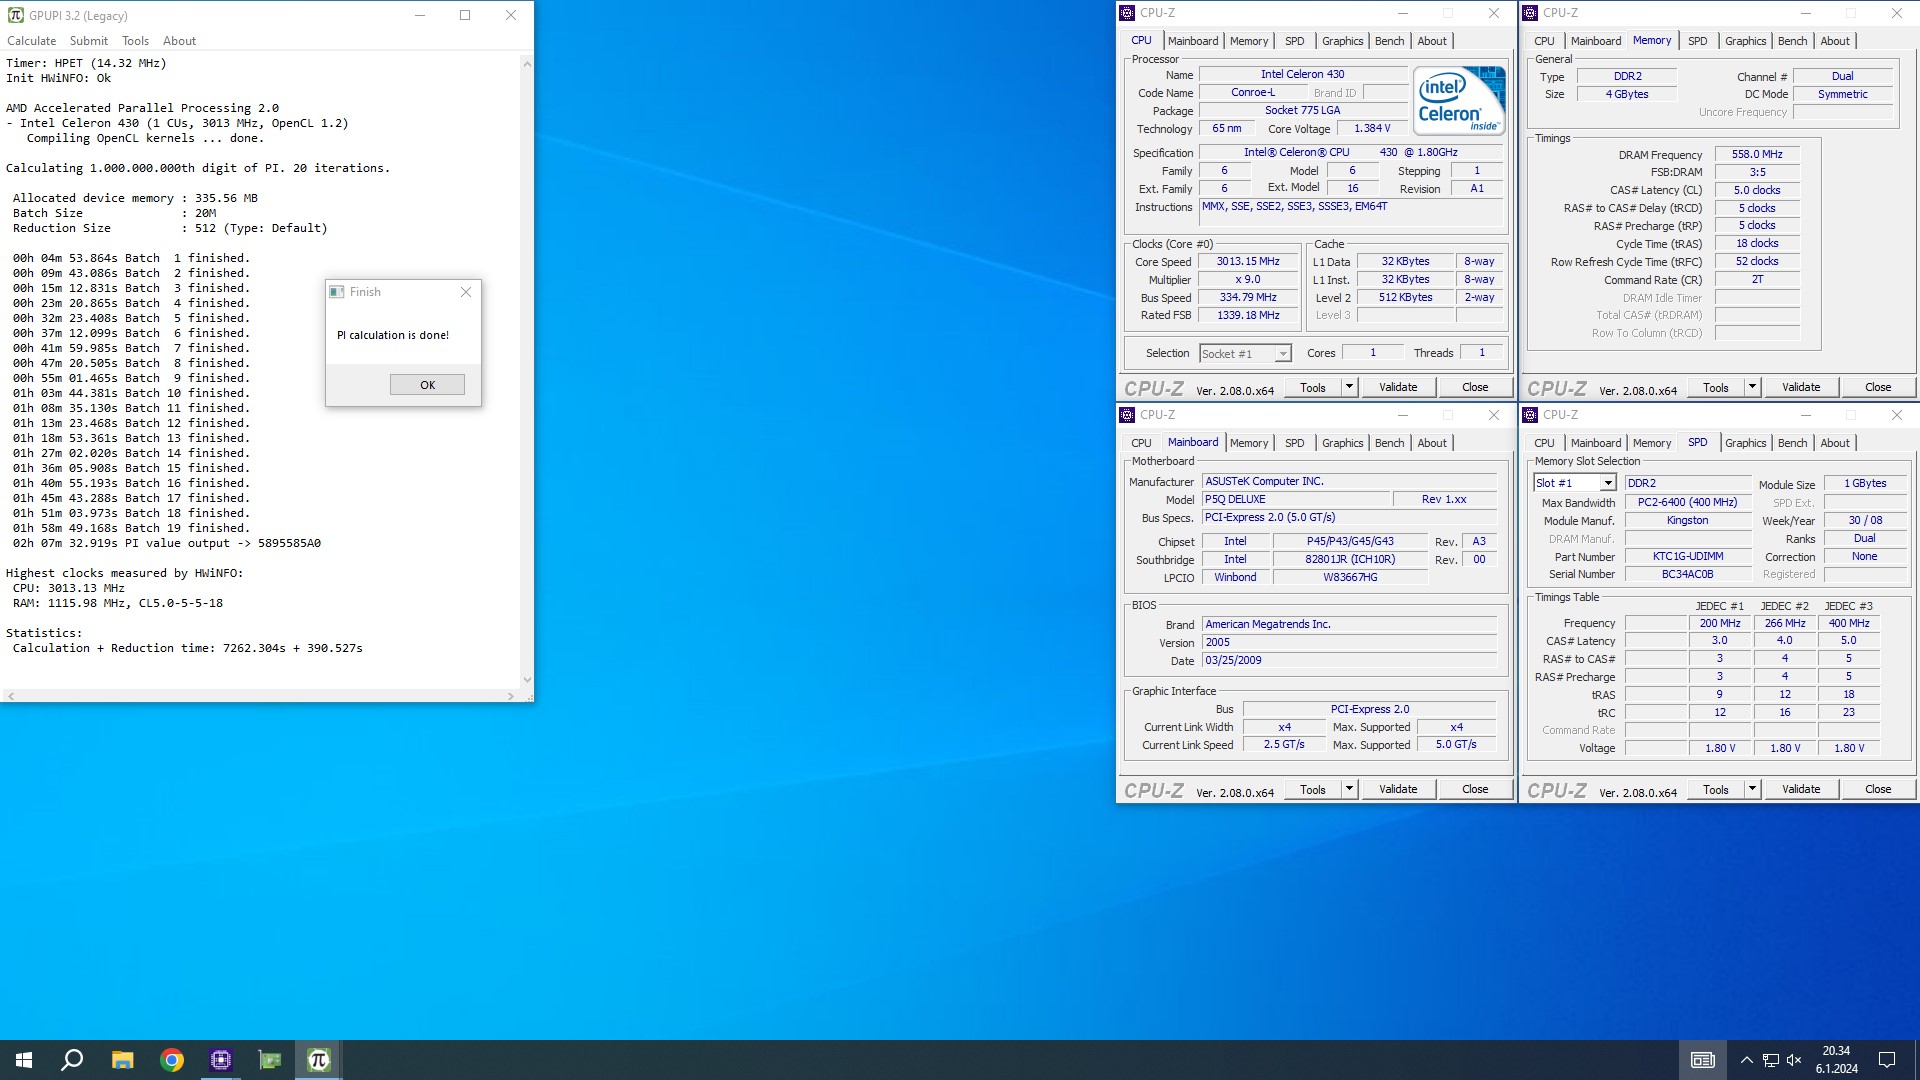Open network tray icon
The width and height of the screenshot is (1920, 1080).
coord(1770,1060)
